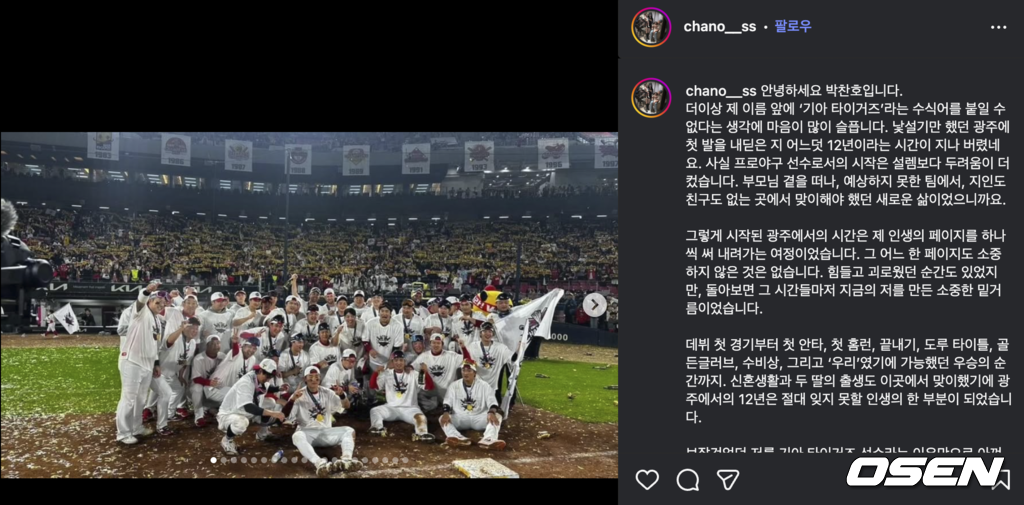Jump to the second carousel dot indicator
This screenshot has width=1024, height=505.
point(223,460)
